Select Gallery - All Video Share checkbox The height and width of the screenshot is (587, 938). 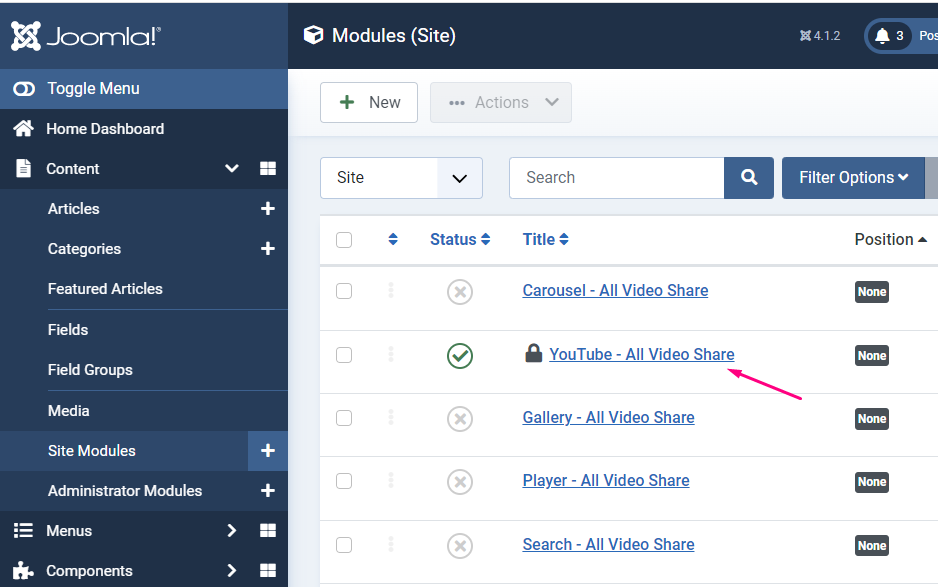344,418
